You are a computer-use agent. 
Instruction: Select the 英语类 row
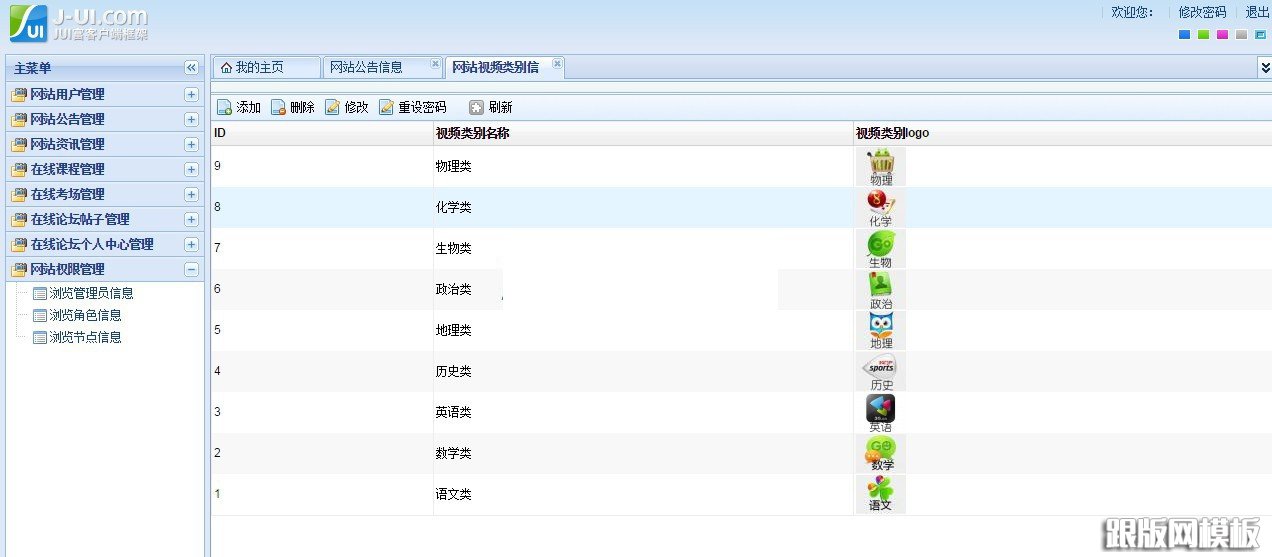(741, 413)
